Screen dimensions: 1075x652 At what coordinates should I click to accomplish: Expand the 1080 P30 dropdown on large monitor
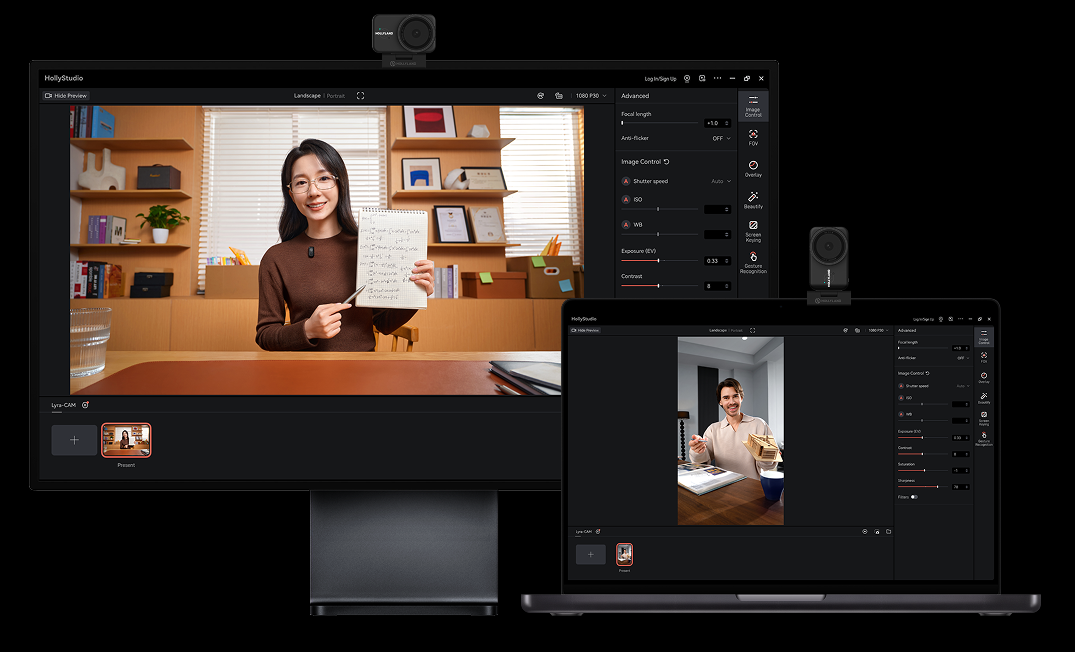point(591,96)
